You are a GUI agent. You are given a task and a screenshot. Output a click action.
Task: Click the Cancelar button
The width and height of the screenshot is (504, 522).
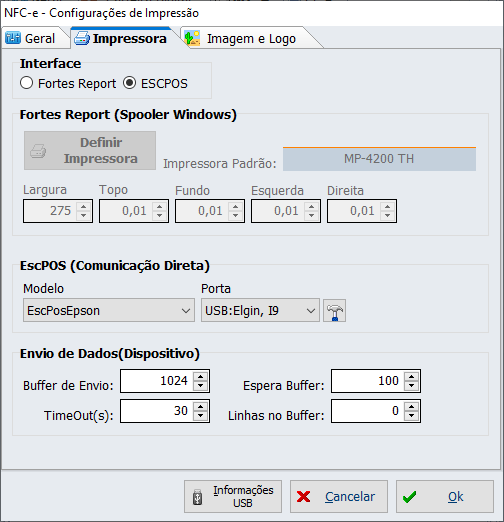pos(339,496)
